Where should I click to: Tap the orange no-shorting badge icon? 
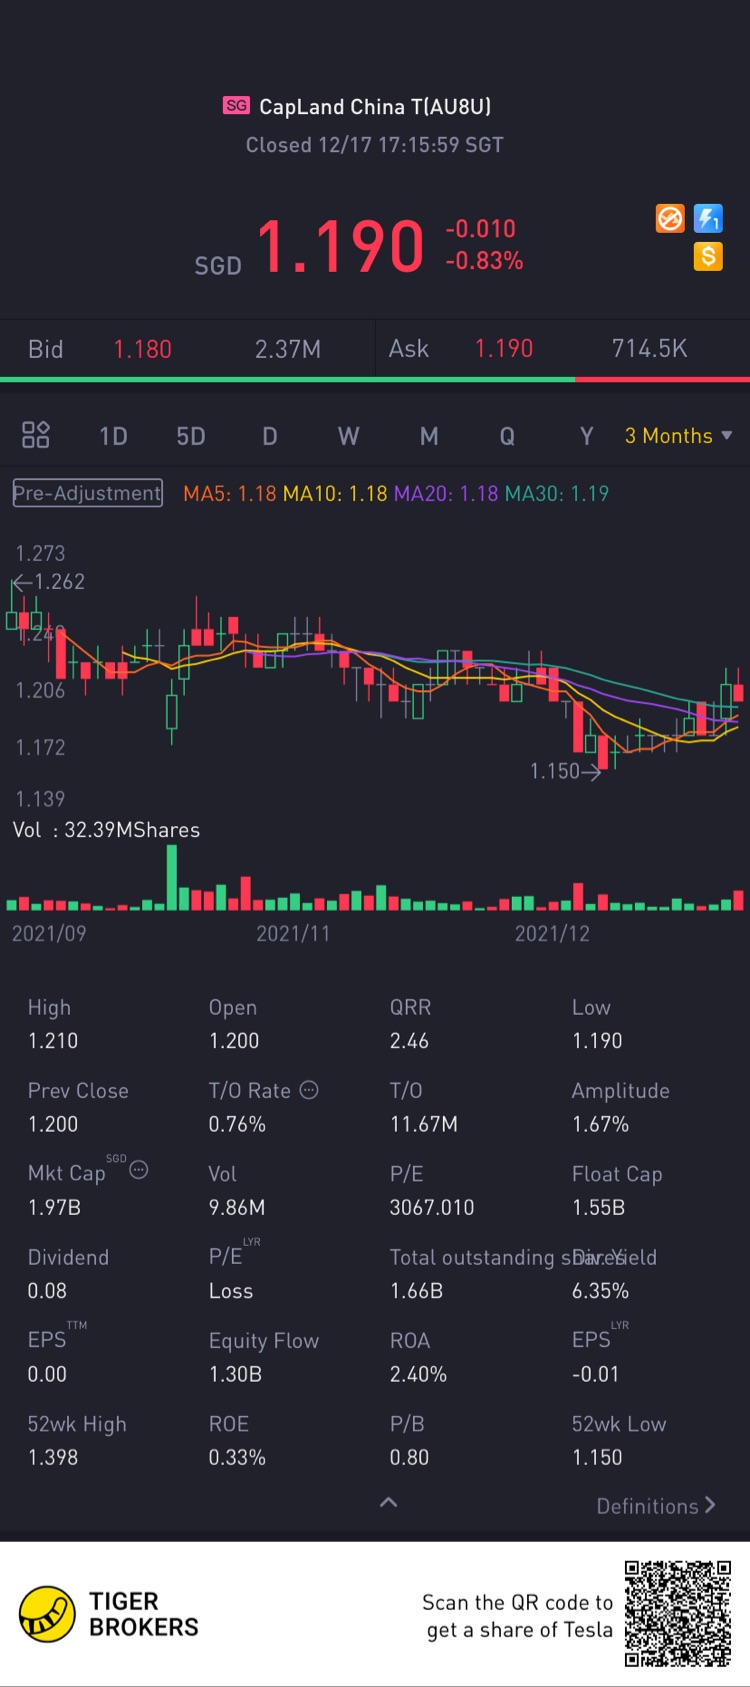point(670,219)
